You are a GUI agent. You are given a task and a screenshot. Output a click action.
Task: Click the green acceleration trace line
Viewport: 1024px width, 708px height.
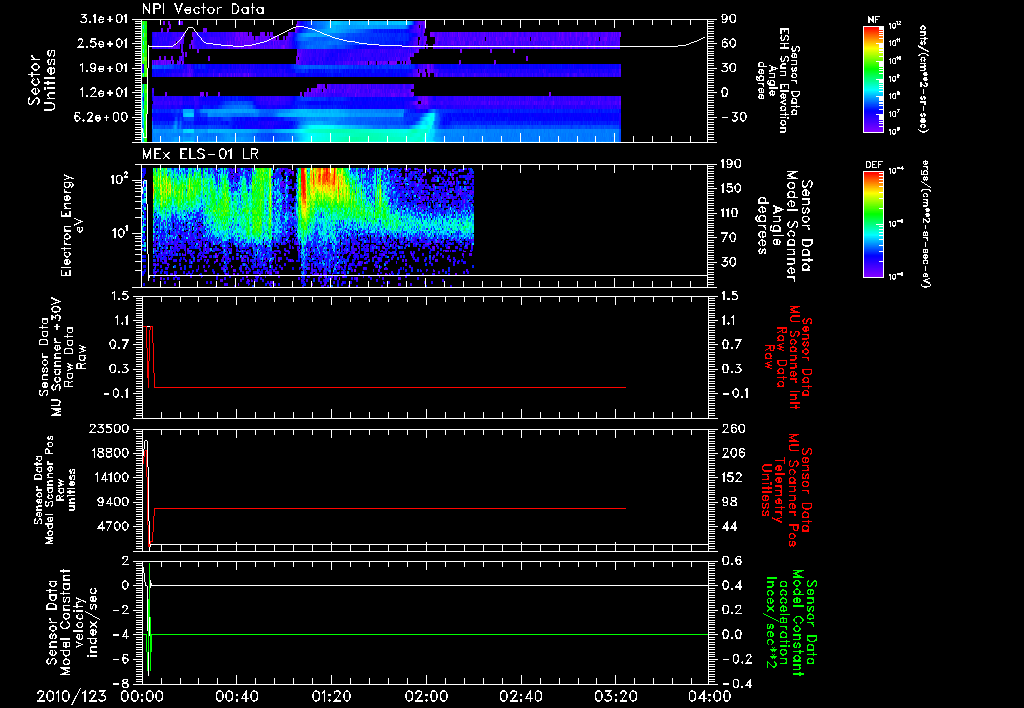click(424, 634)
